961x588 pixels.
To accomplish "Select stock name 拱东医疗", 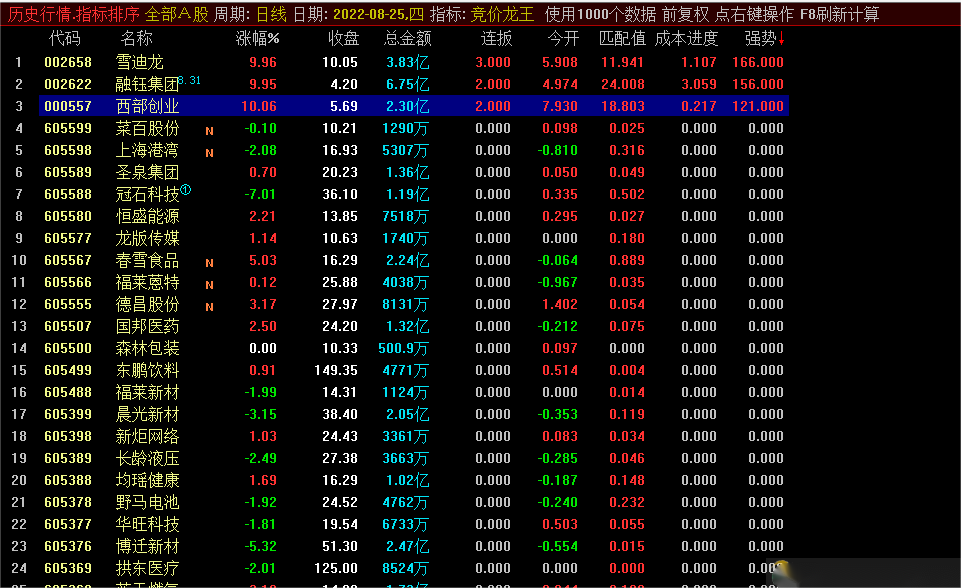I will 147,570.
